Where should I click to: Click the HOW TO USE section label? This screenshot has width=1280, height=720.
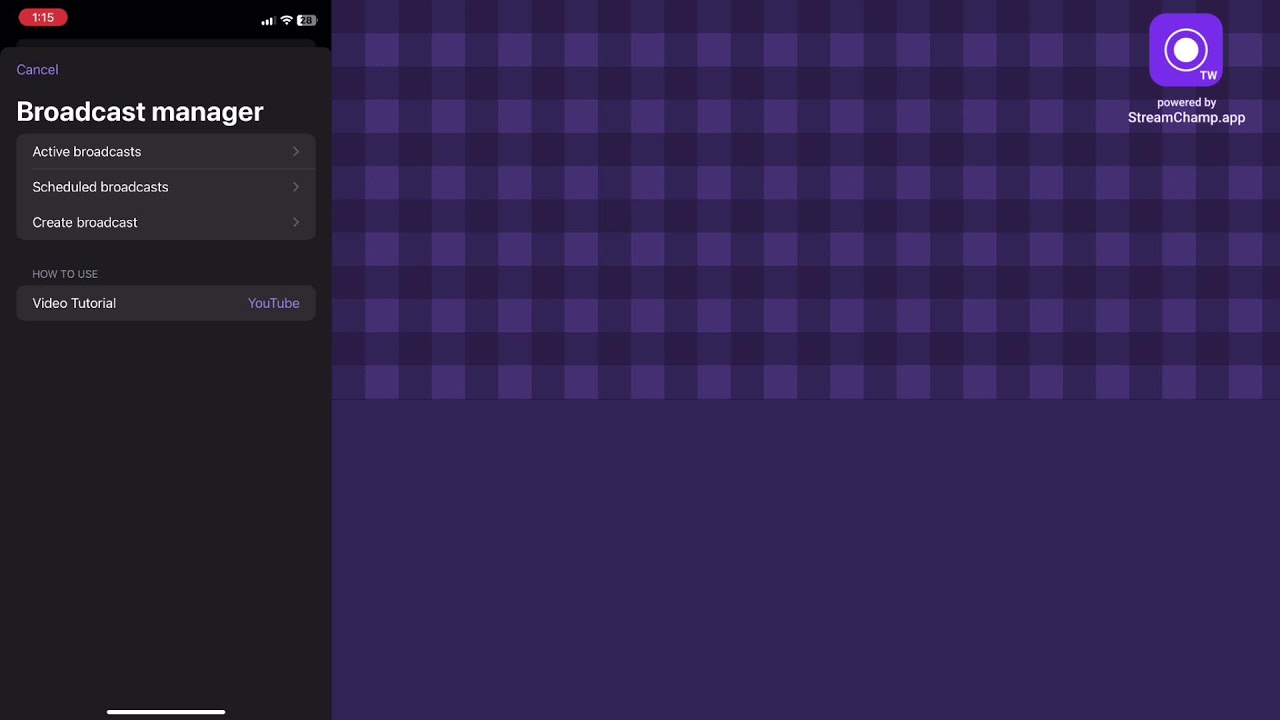(x=65, y=274)
